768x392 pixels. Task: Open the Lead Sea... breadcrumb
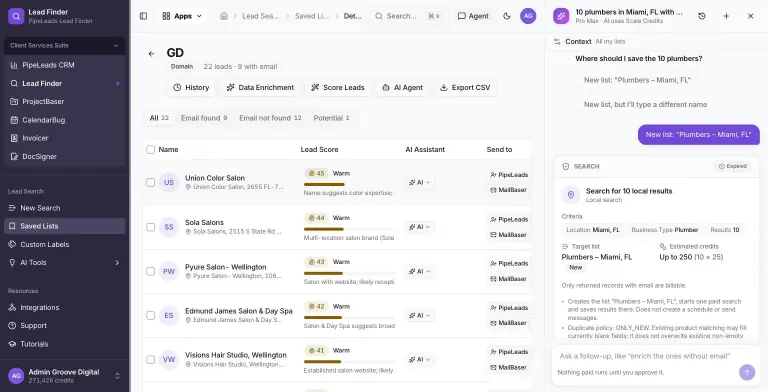click(260, 16)
